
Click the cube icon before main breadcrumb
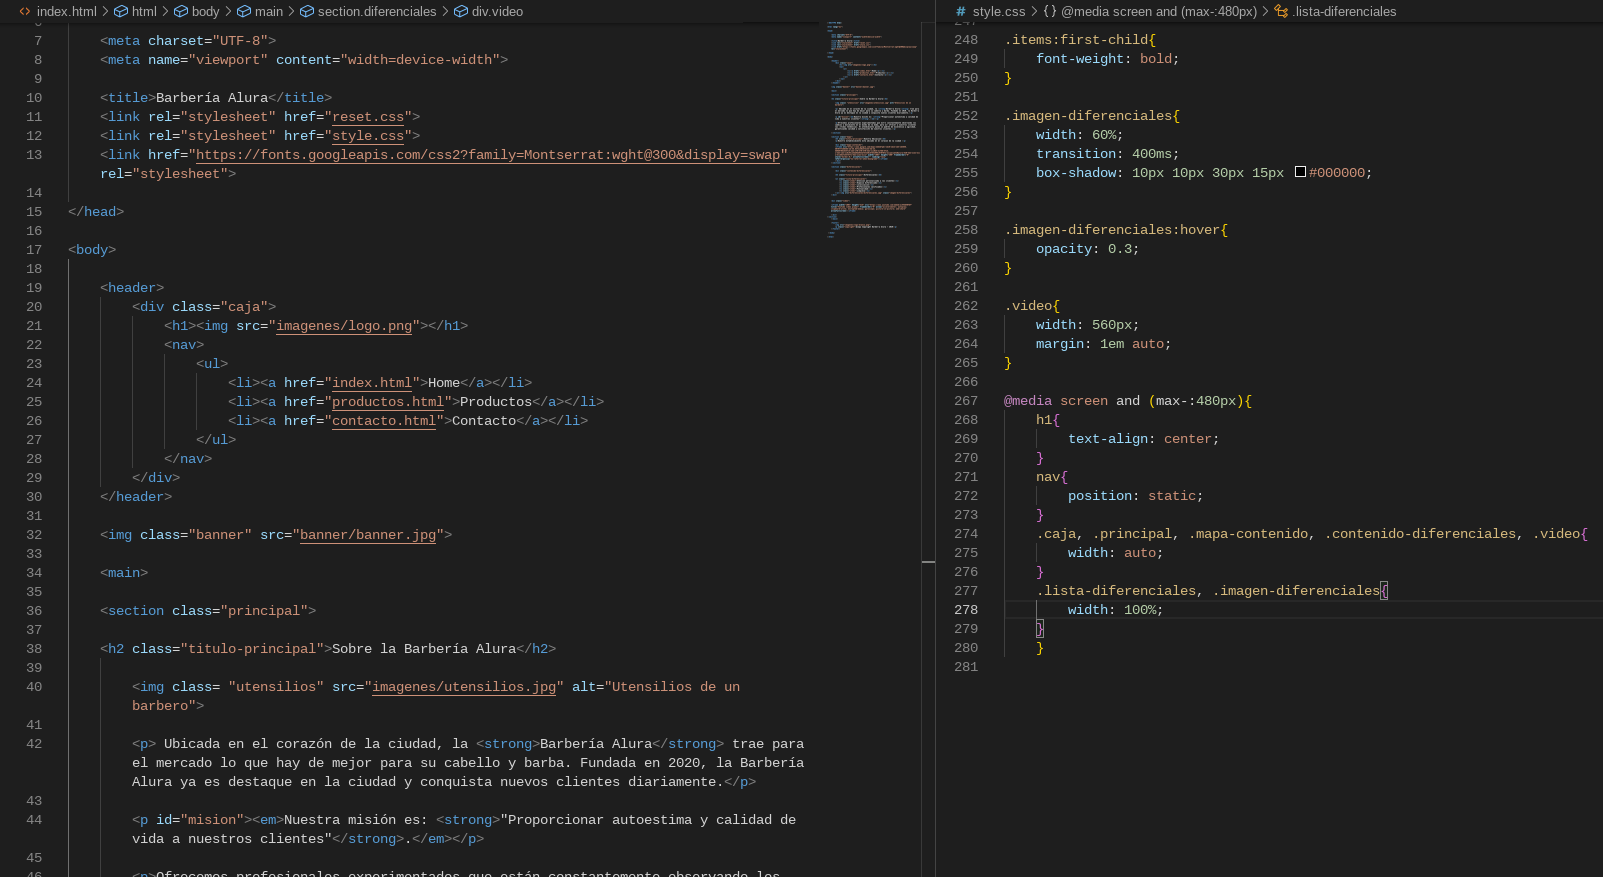pos(244,12)
